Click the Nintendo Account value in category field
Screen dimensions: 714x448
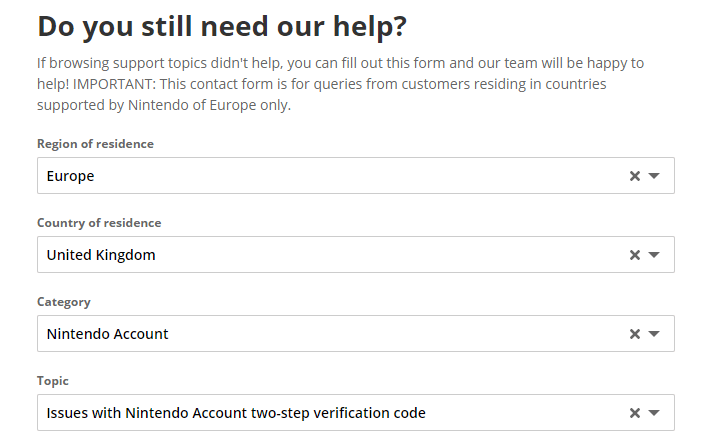(x=108, y=334)
